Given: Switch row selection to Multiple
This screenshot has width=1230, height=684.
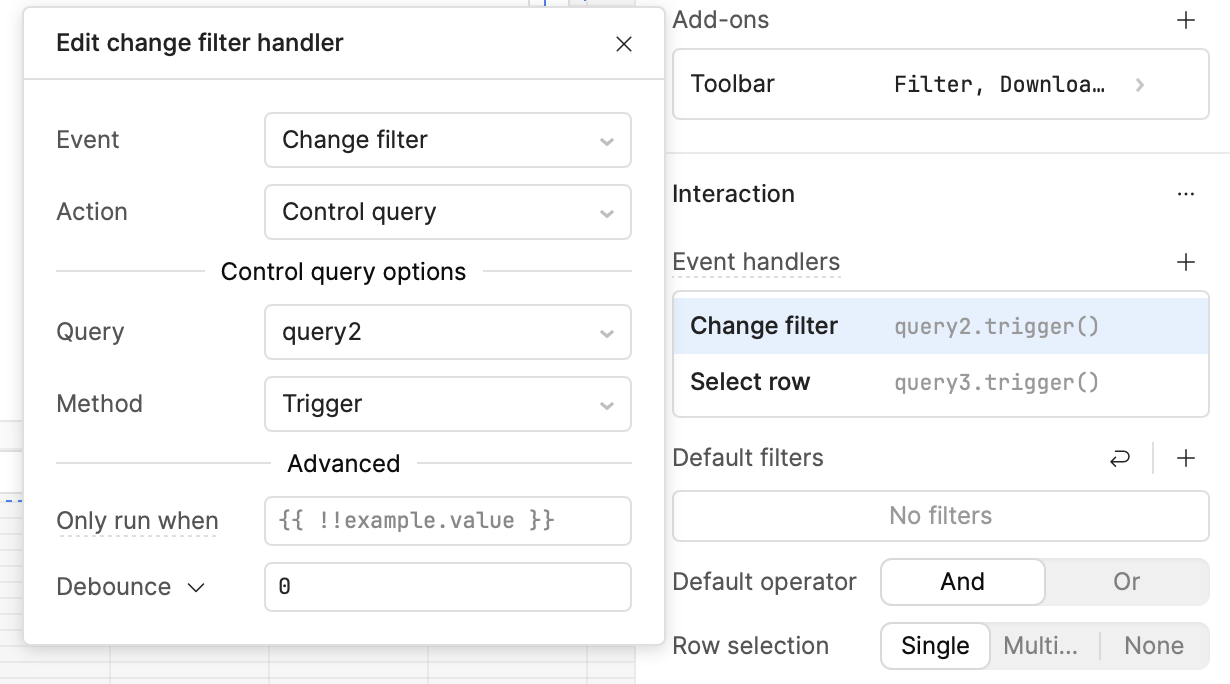Looking at the screenshot, I should click(1041, 646).
